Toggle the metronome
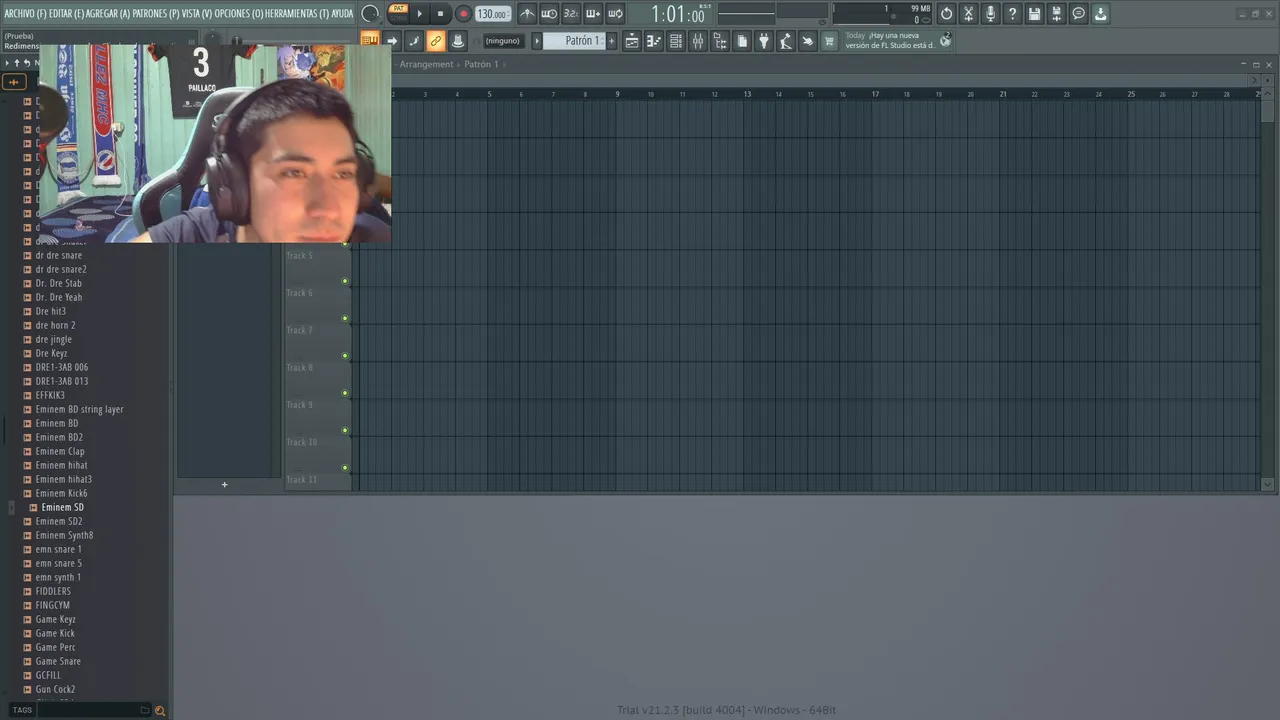 527,14
